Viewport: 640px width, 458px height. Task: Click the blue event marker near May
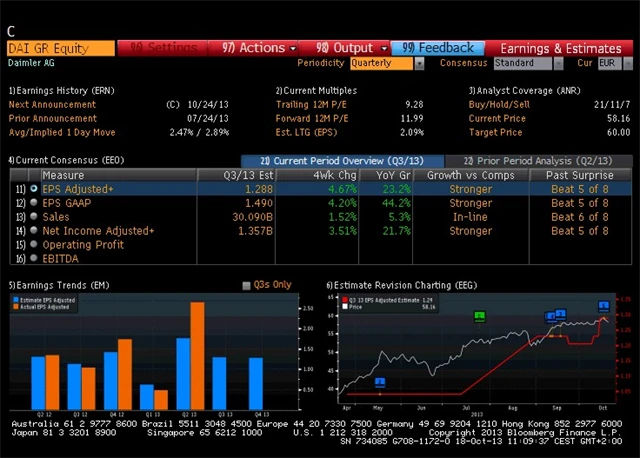[380, 381]
